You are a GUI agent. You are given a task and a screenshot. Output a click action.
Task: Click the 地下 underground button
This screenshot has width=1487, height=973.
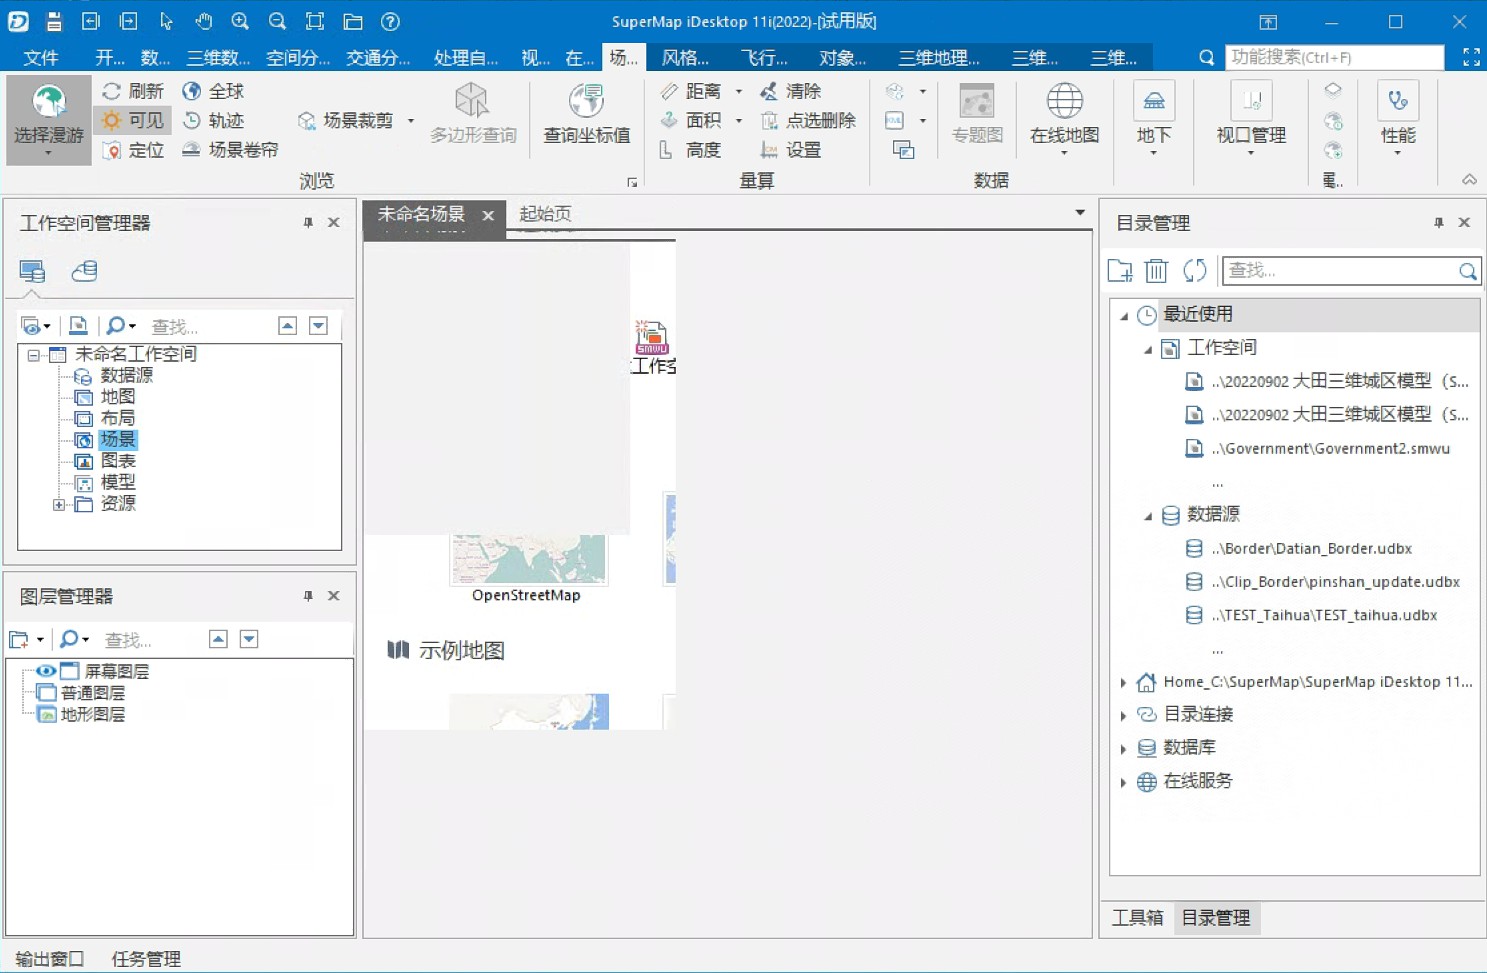(x=1153, y=118)
